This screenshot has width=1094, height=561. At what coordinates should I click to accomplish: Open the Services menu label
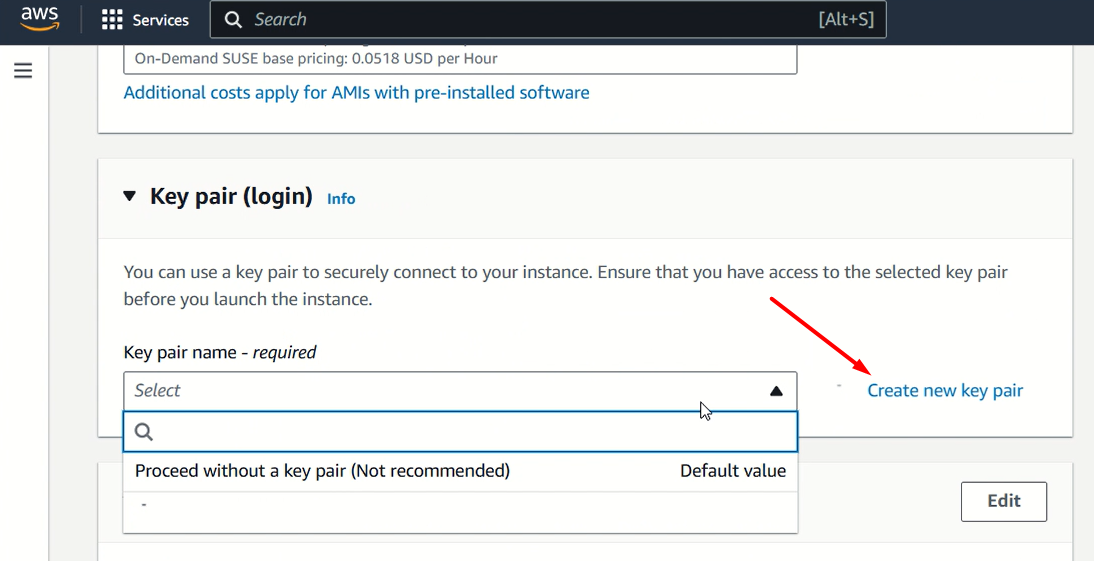pos(161,20)
